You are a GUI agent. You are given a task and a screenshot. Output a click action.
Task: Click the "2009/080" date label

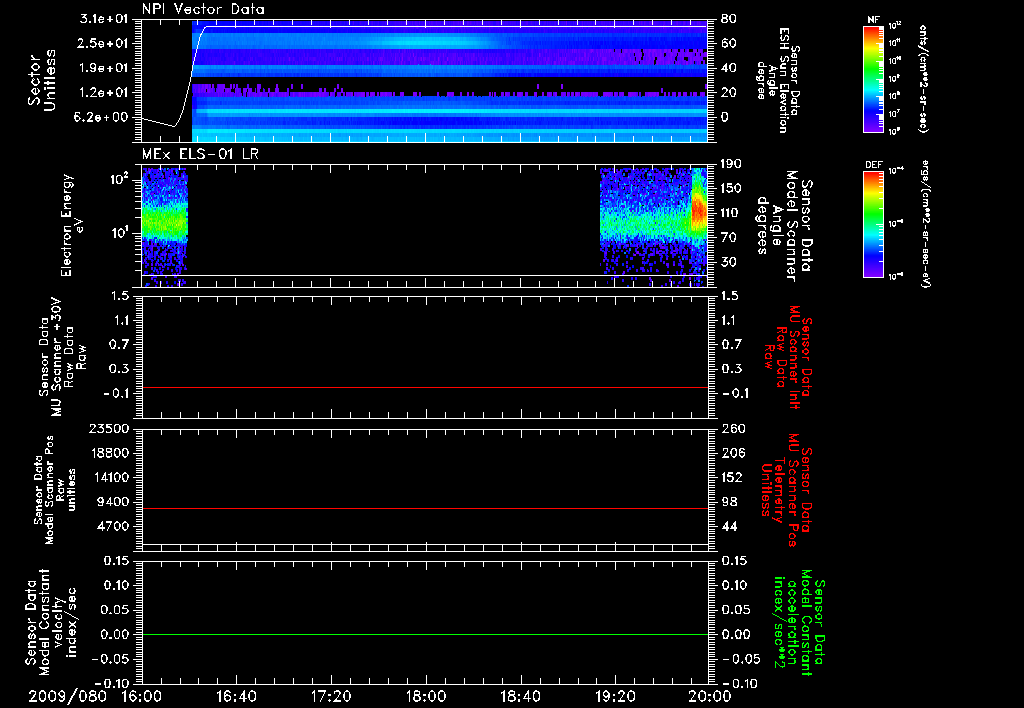[67, 696]
